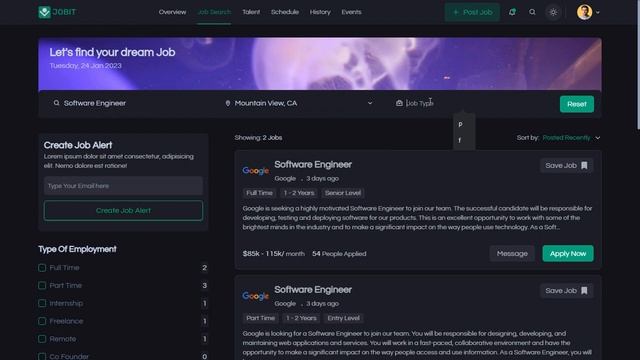Check the Internship employment filter
Viewport: 640px width, 360px height.
coord(42,303)
